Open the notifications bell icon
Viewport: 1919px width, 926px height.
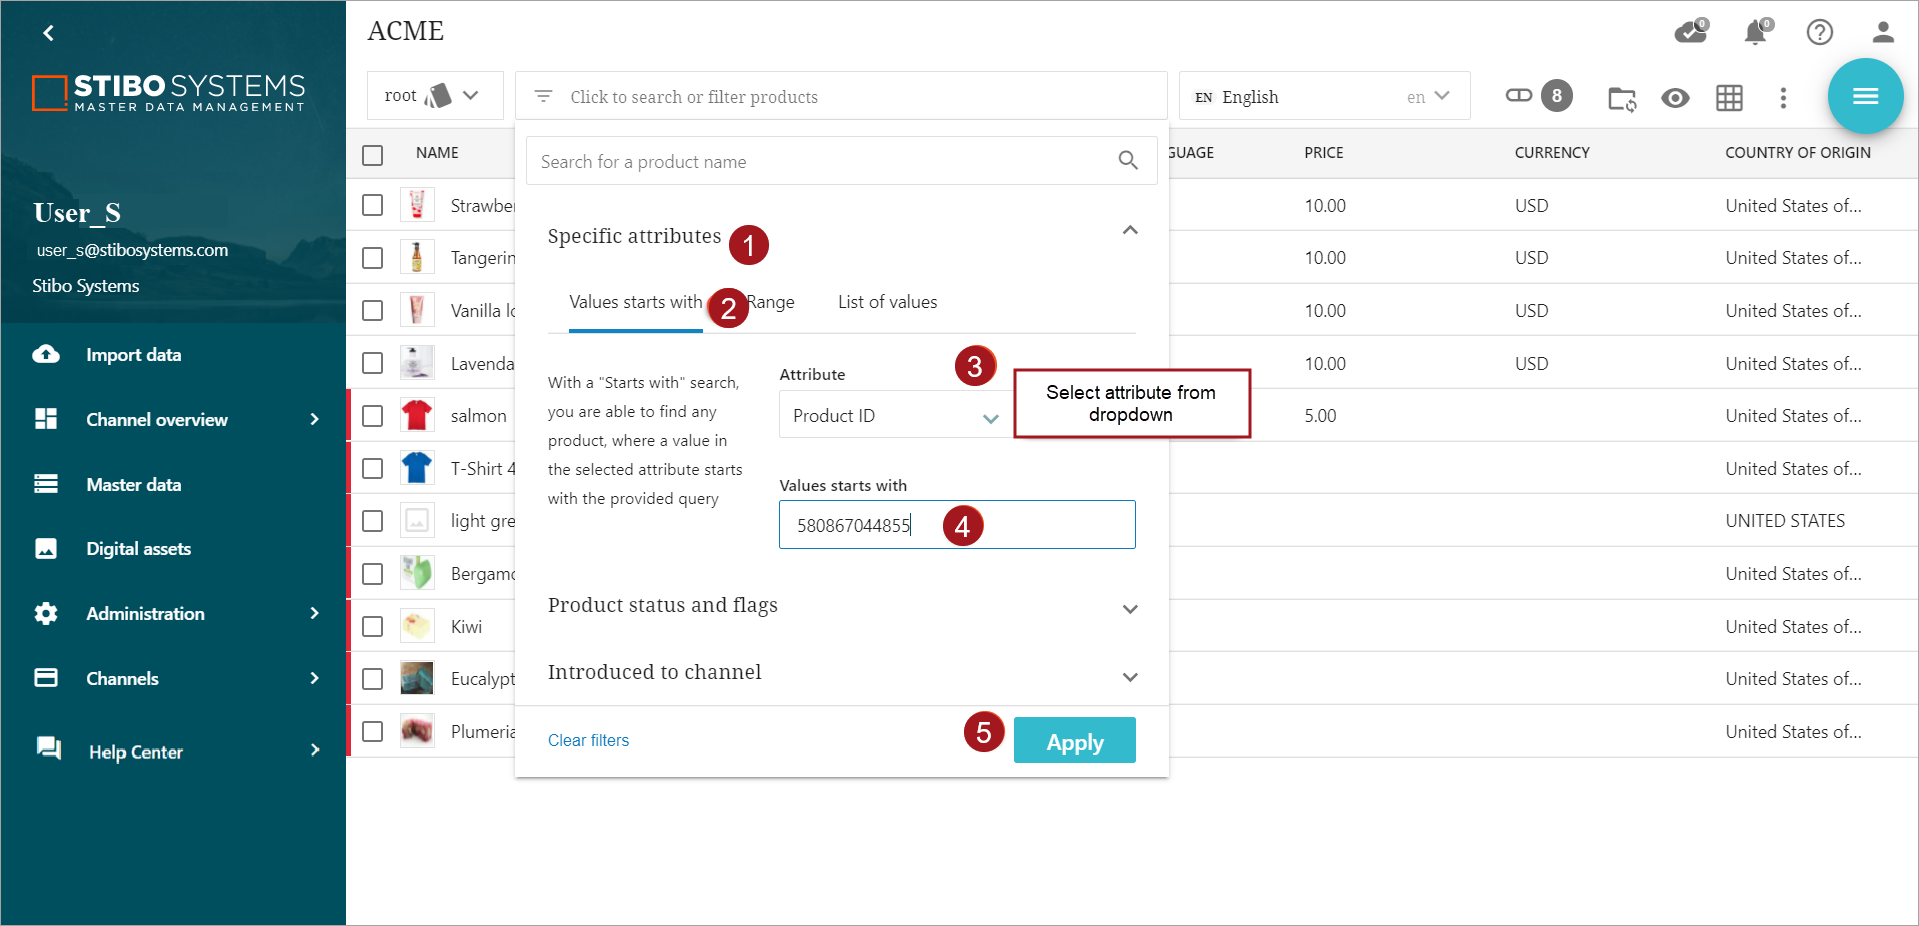tap(1755, 33)
